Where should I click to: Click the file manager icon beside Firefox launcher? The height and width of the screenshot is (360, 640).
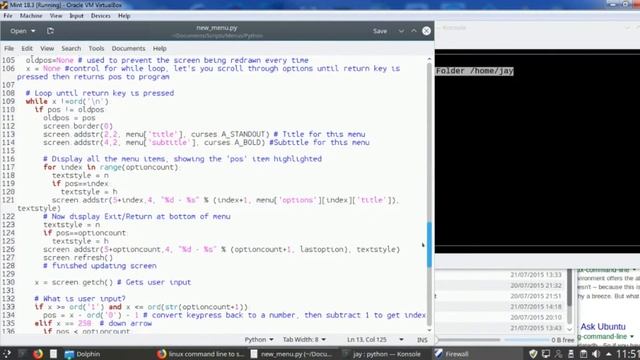click(x=53, y=354)
